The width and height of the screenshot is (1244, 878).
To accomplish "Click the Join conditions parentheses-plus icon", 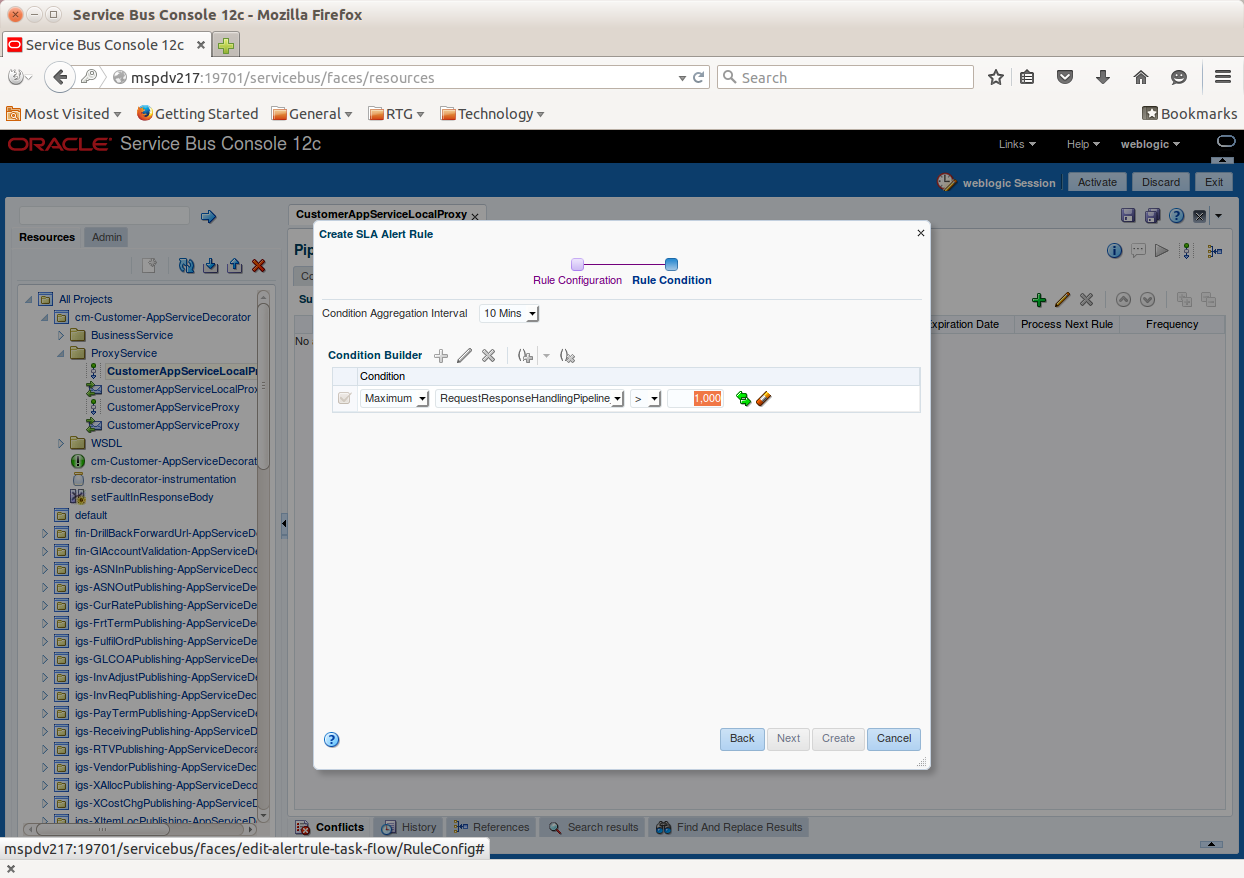I will tap(526, 355).
